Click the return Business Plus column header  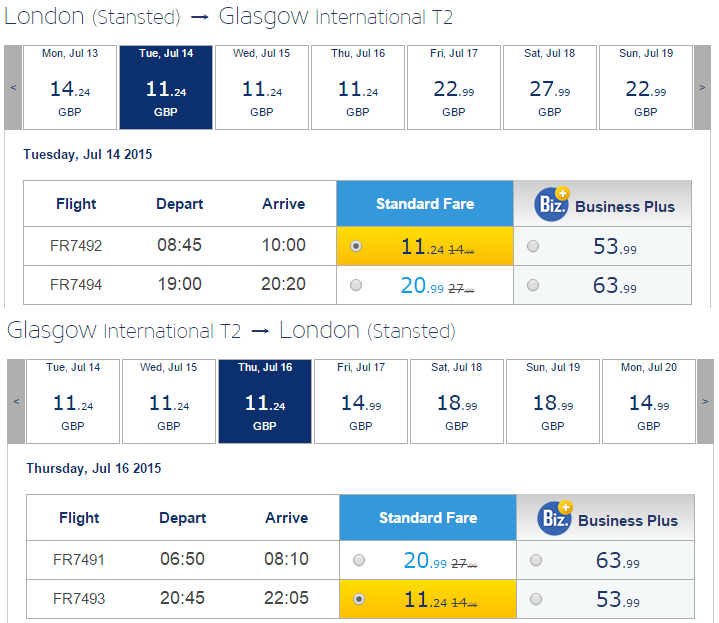pos(605,518)
